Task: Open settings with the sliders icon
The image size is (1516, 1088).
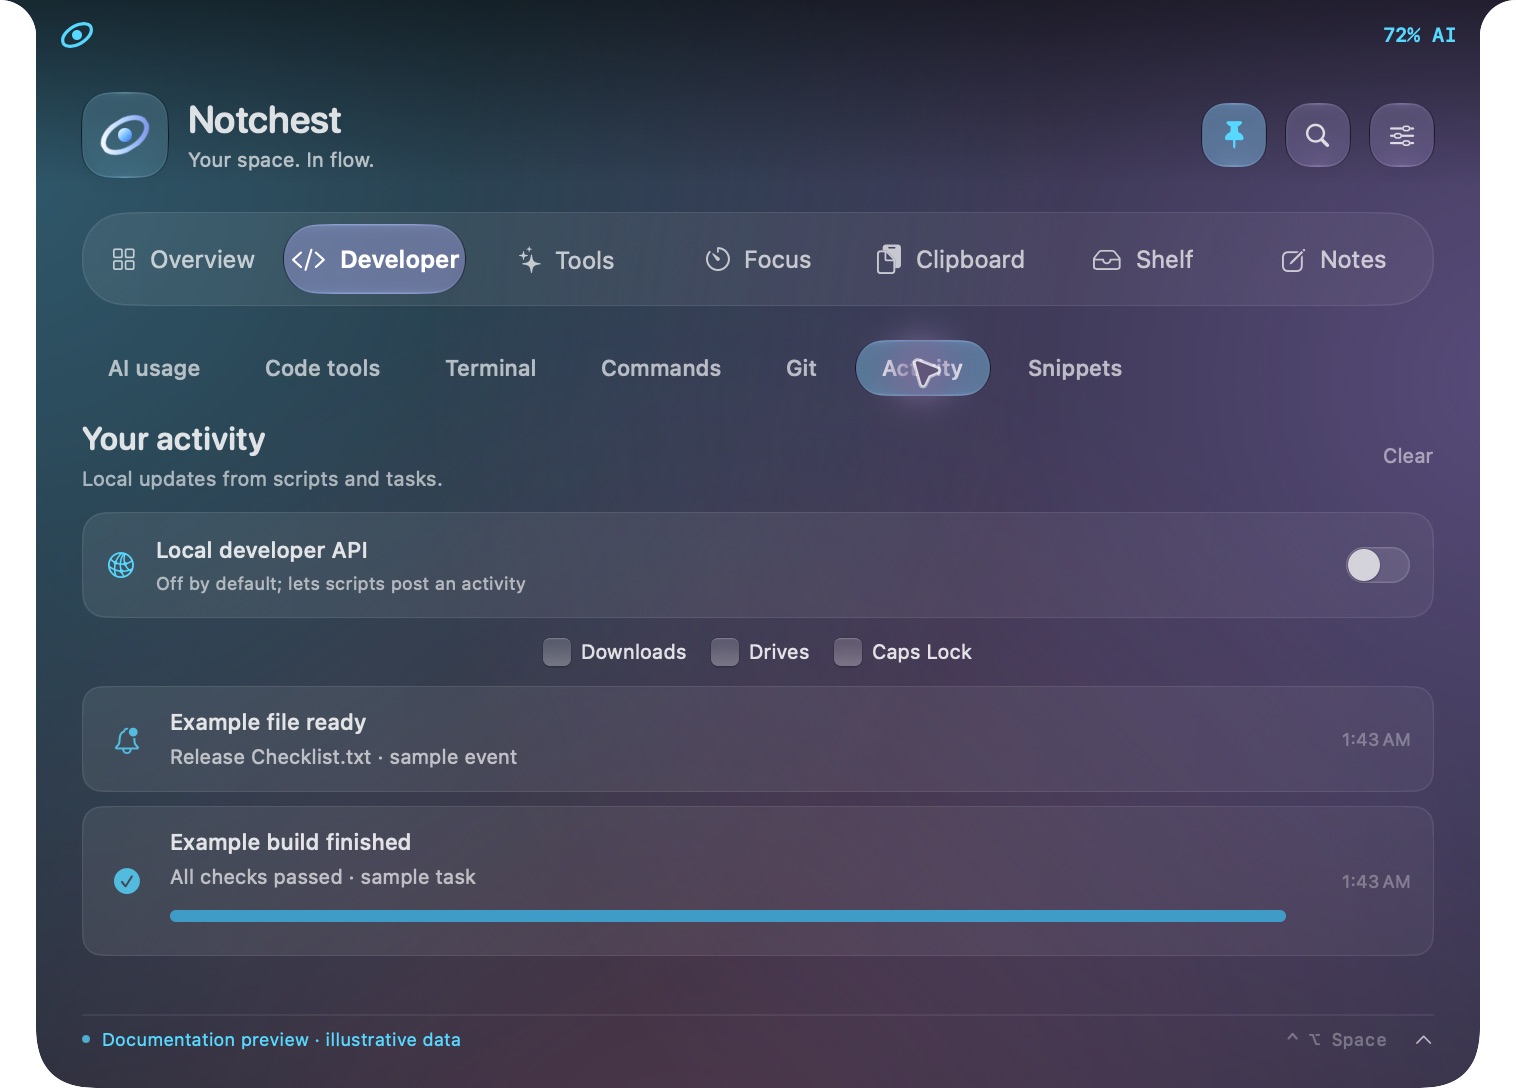Action: (x=1402, y=135)
